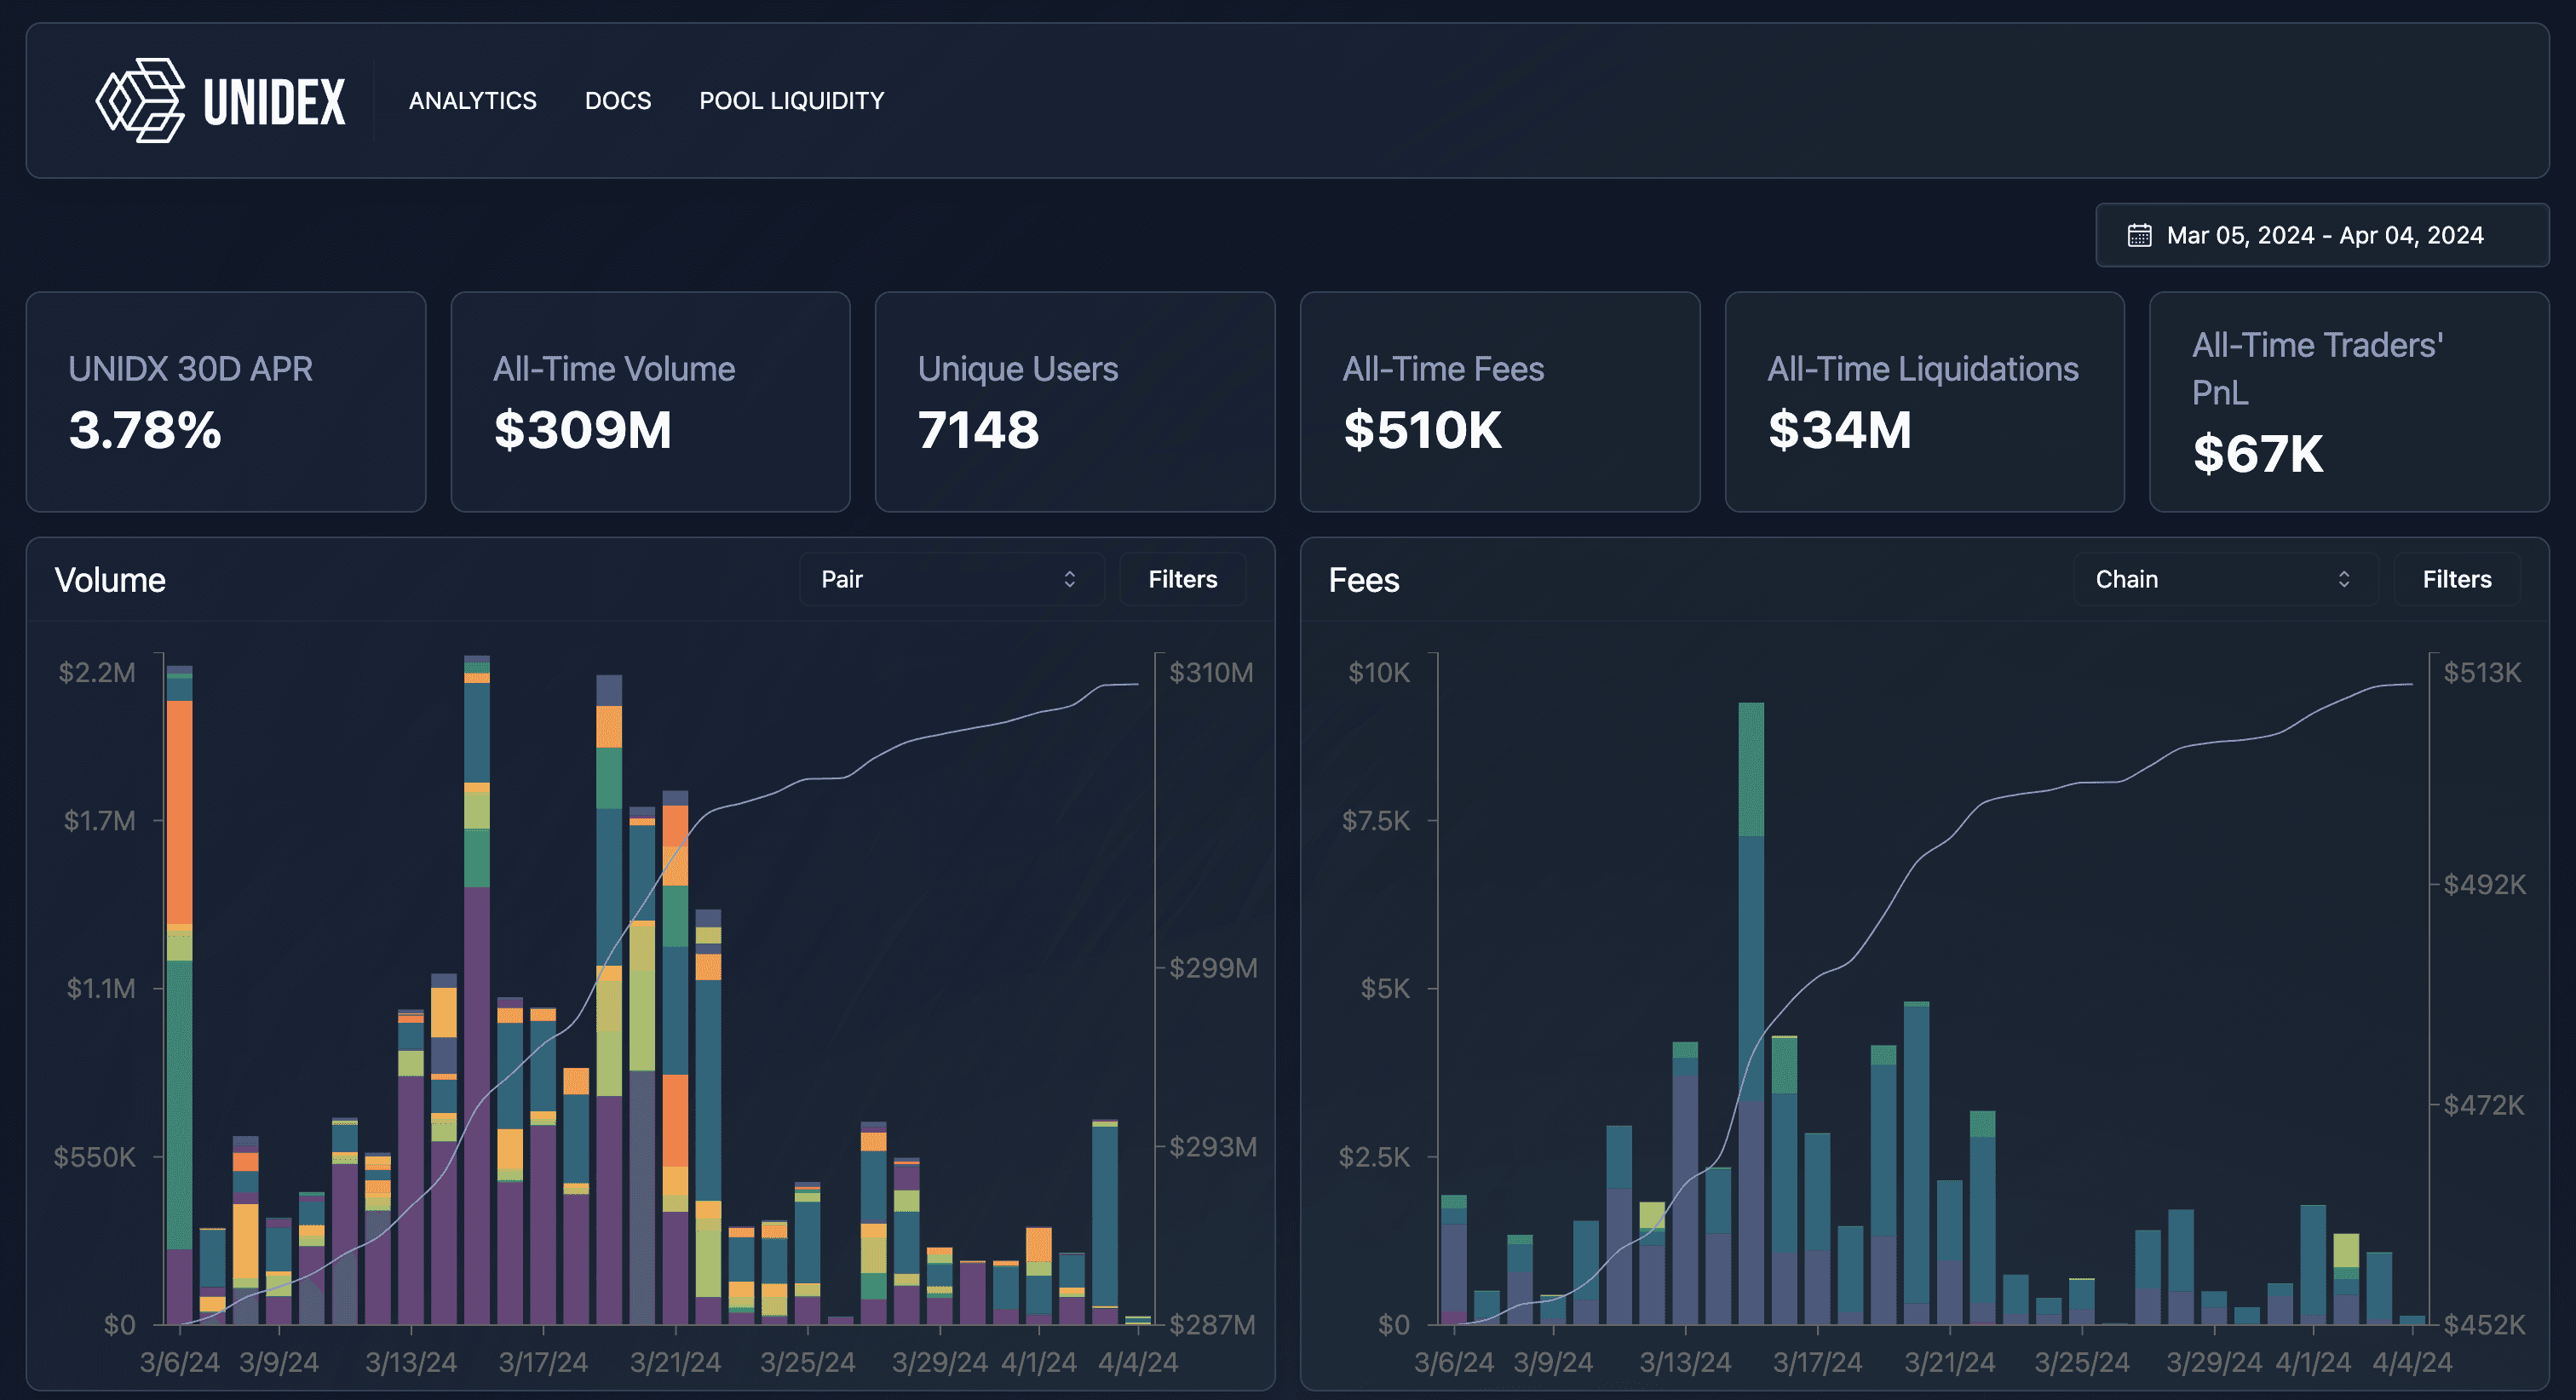
Task: Click the 3/17/24 date under Fees chart
Action: coord(1817,1362)
